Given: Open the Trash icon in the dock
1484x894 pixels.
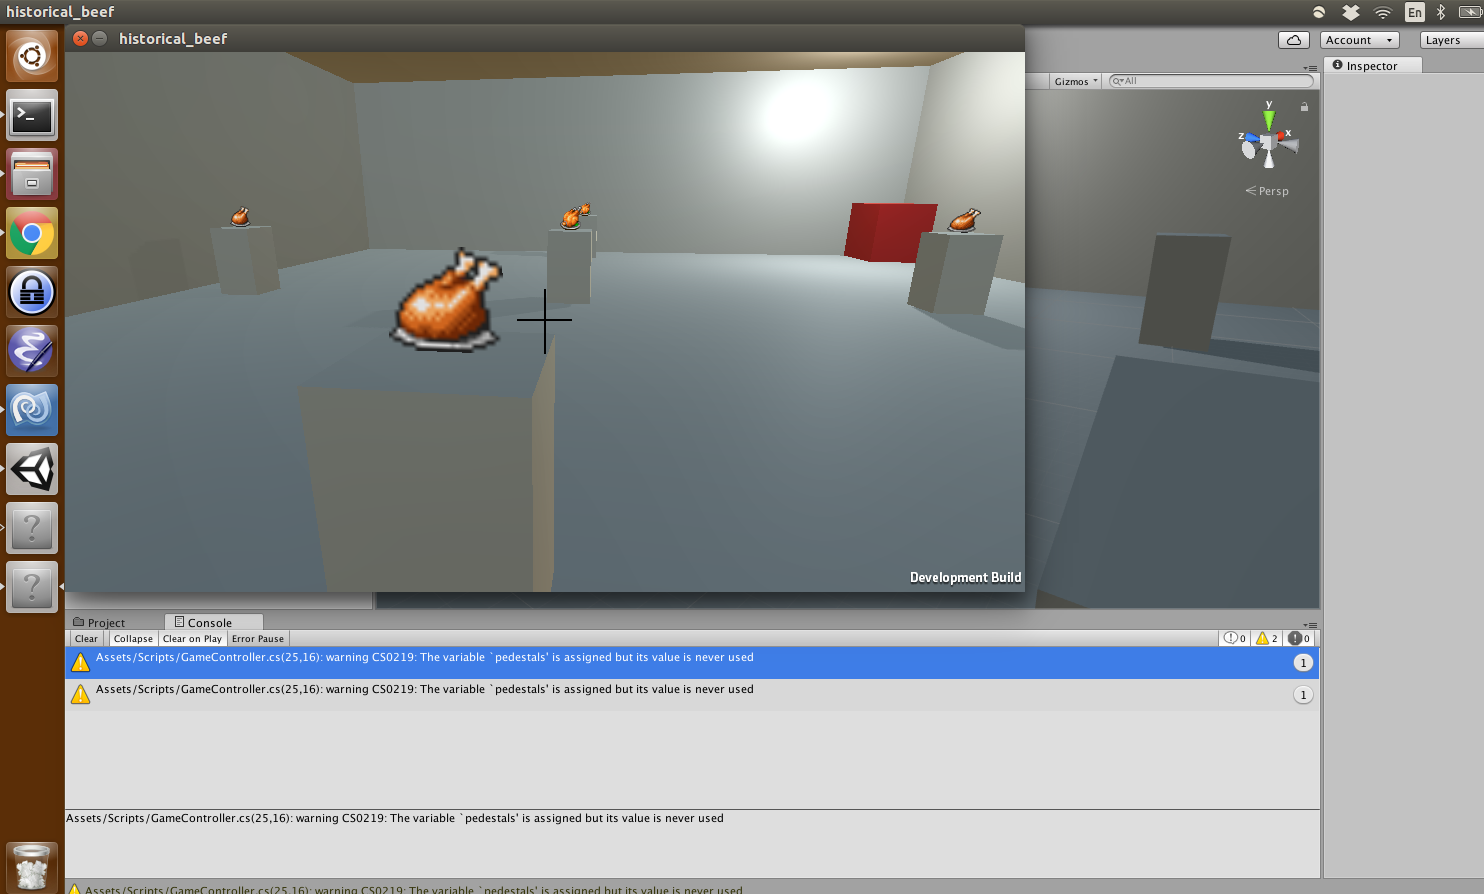Looking at the screenshot, I should tap(32, 866).
